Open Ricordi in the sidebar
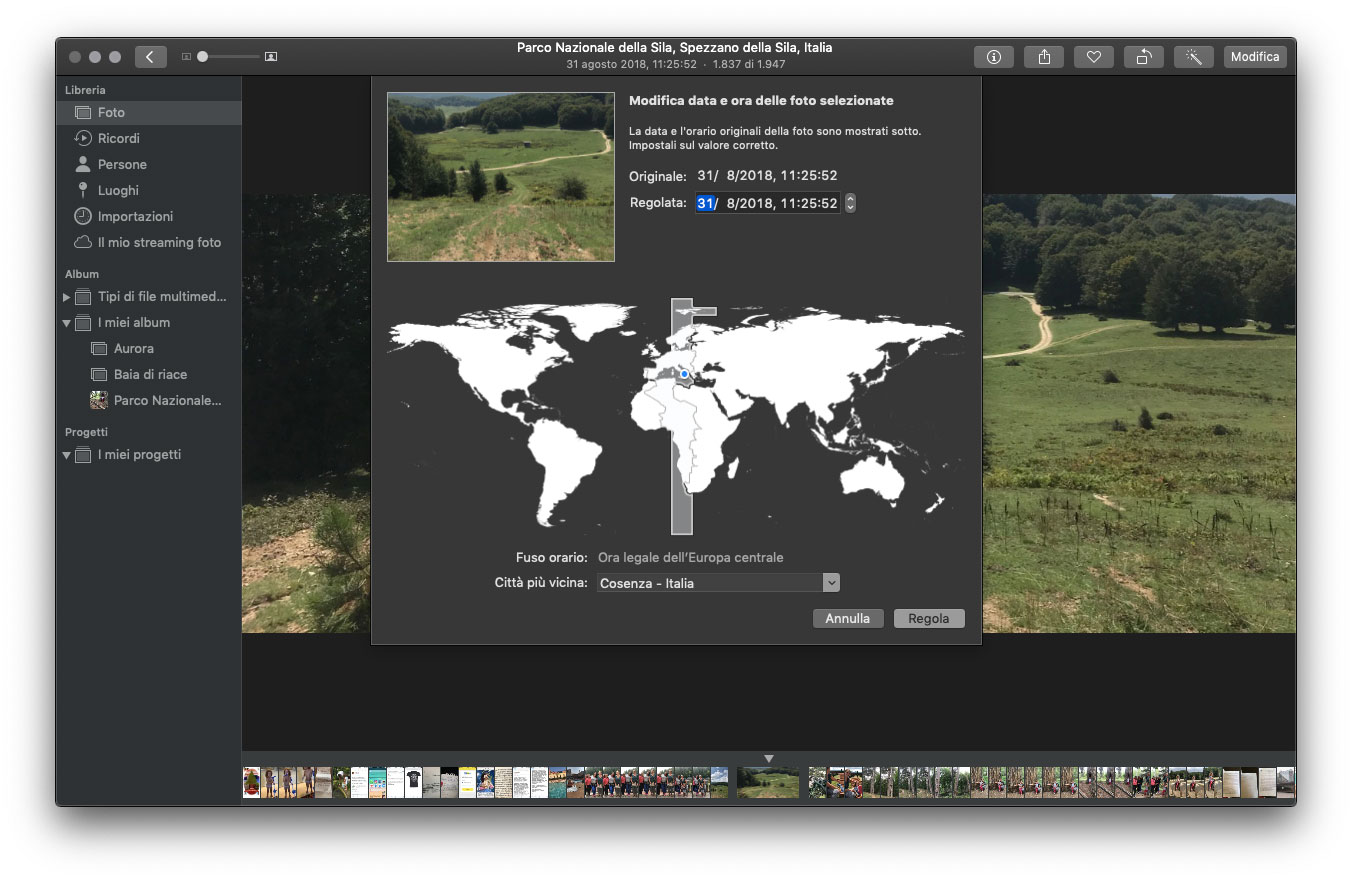Screen dimensions: 1352x880 [x=118, y=139]
